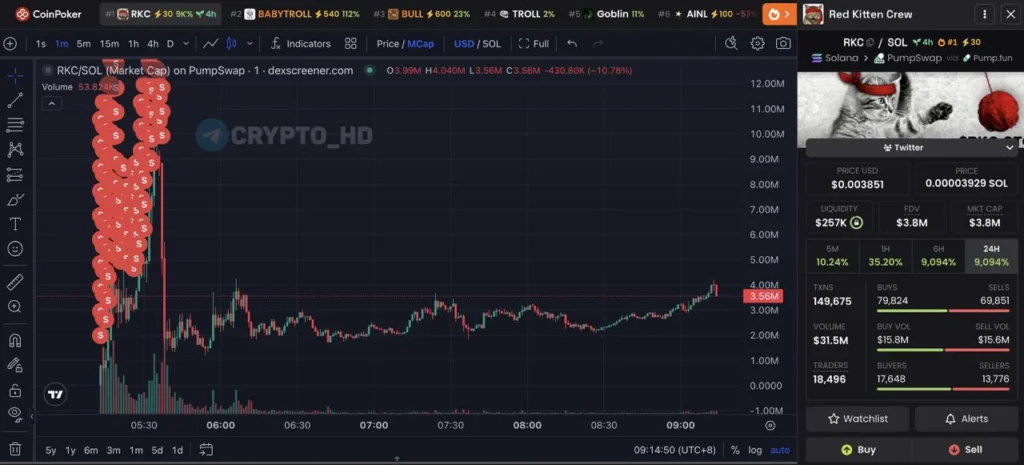Open the BABYTROLL trending token

pos(295,14)
